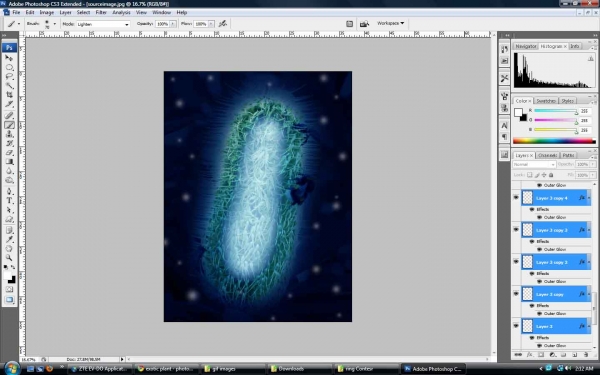Open the layer blend mode dropdown
This screenshot has height=375, width=600.
(x=534, y=164)
